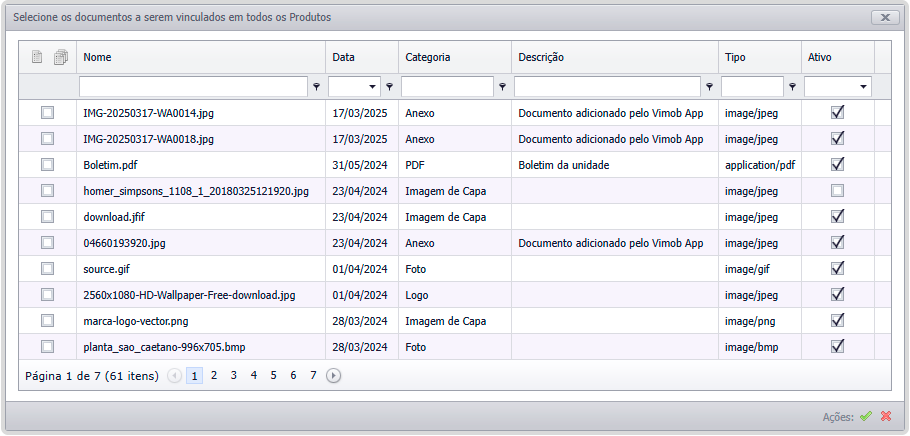Click 'application/pdf' type cell
The height and width of the screenshot is (436, 910).
click(x=760, y=165)
